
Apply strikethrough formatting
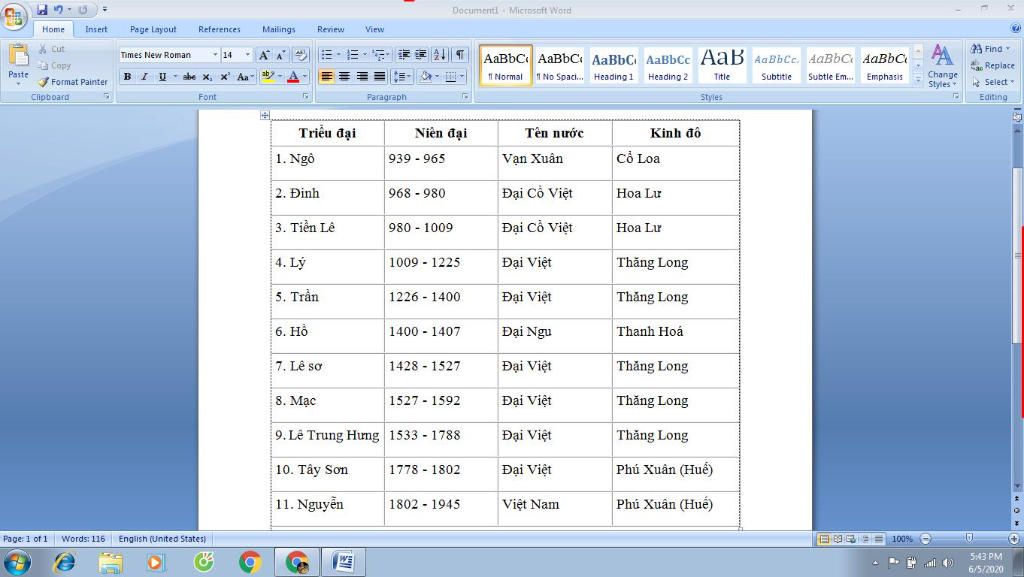click(x=189, y=77)
